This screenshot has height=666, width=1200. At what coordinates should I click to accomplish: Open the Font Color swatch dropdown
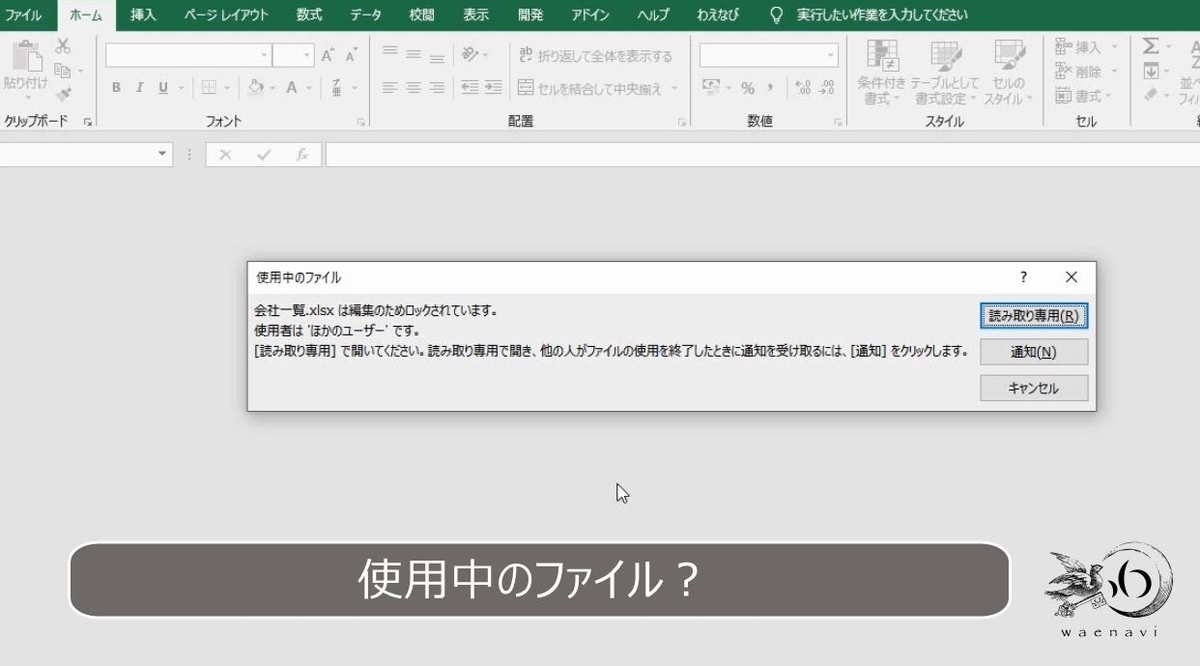[x=307, y=87]
